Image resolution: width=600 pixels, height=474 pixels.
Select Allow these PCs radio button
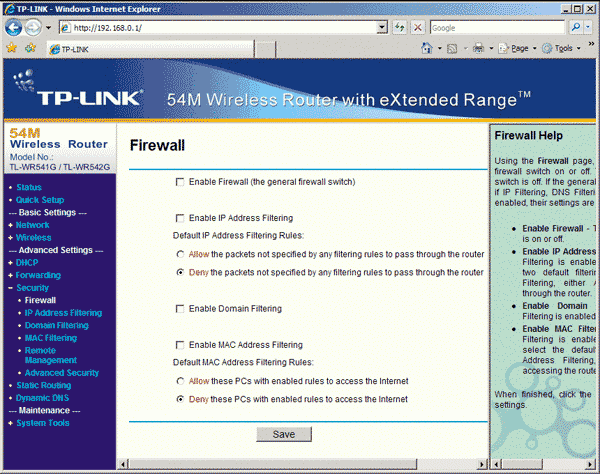[180, 381]
